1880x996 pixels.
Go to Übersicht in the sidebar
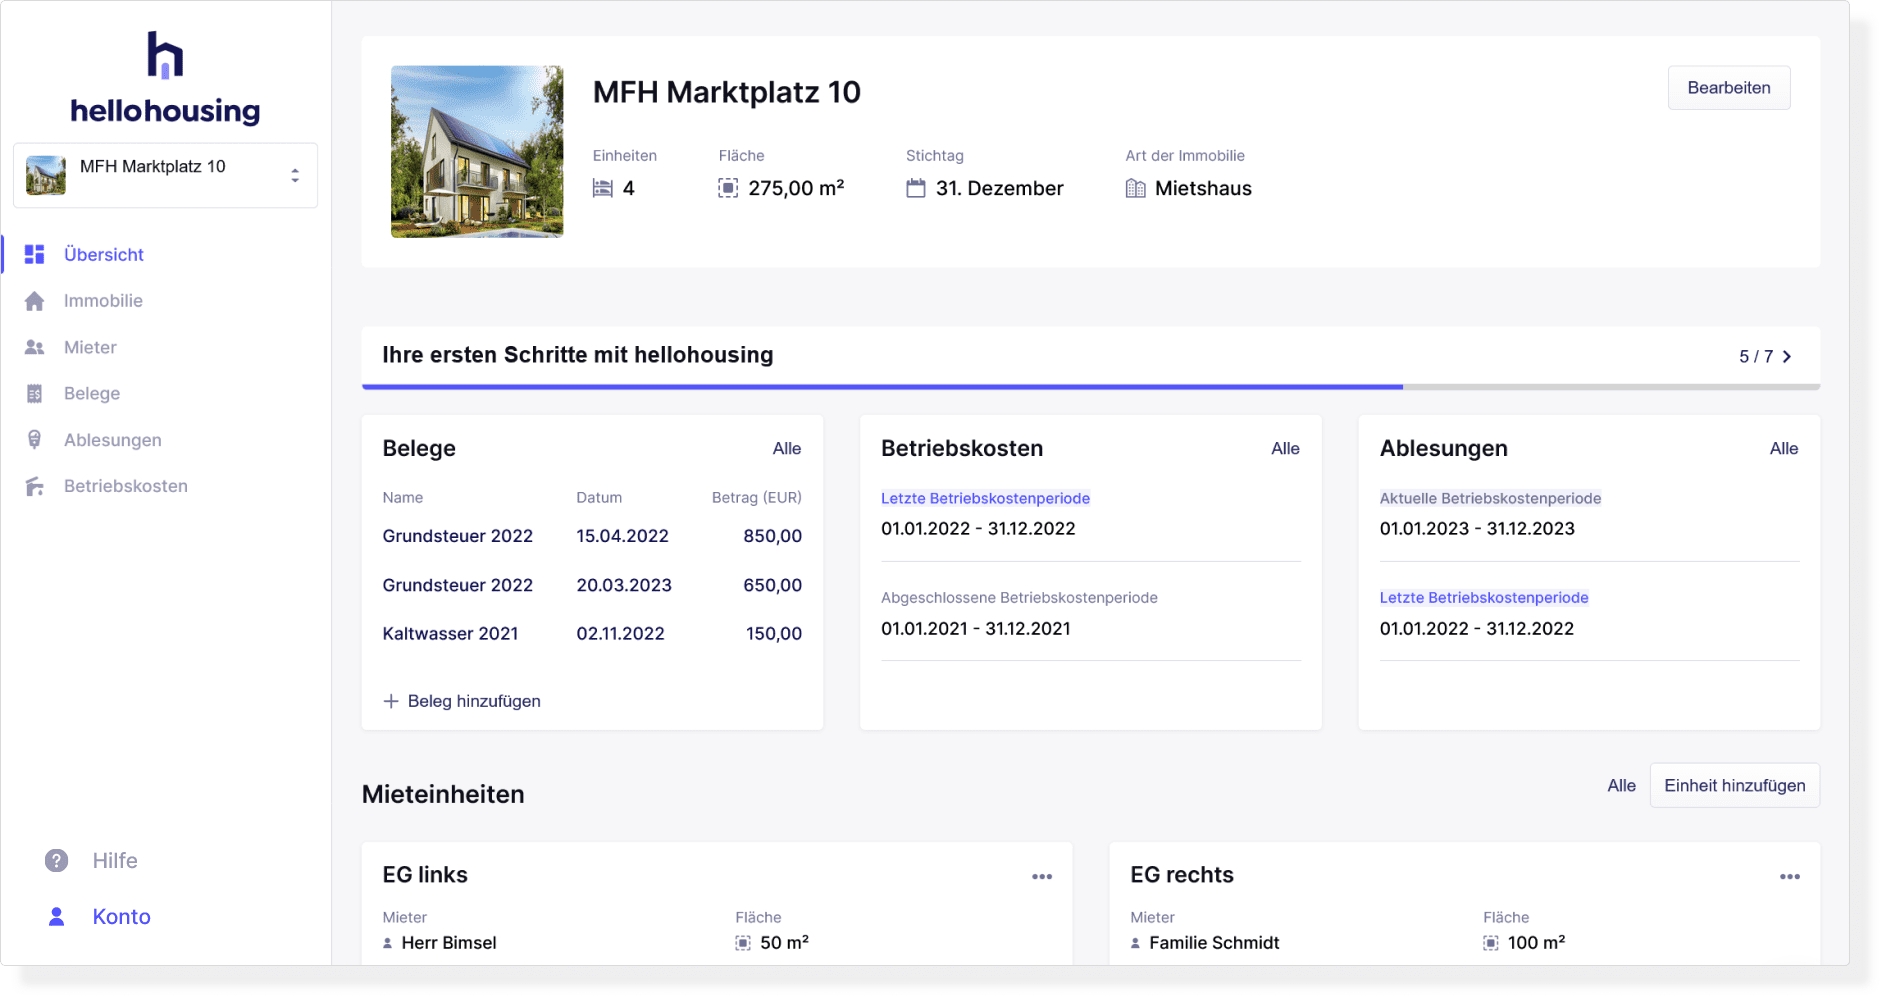pyautogui.click(x=104, y=254)
